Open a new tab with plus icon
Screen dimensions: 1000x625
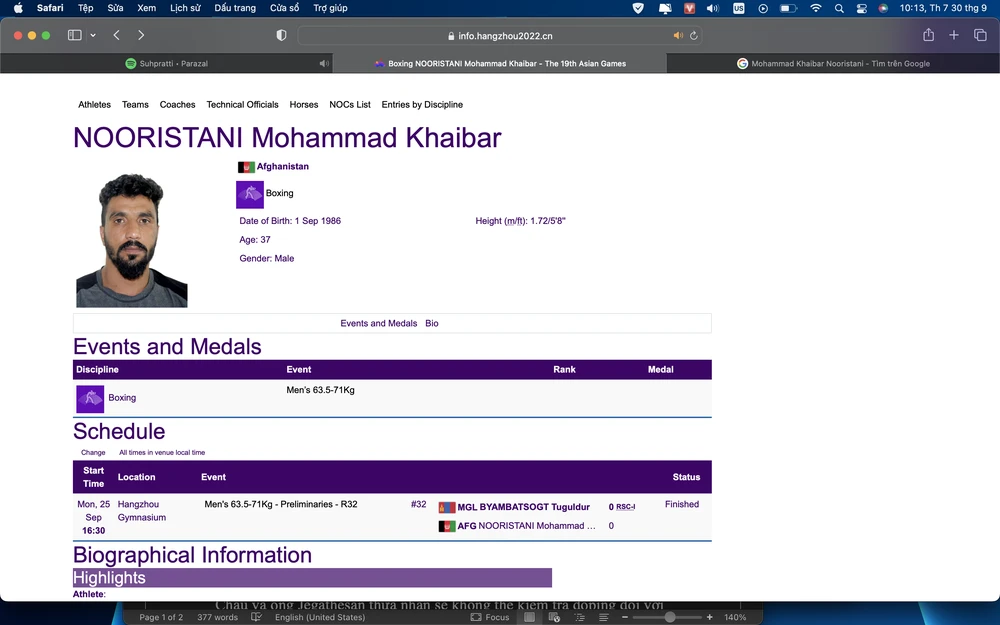pos(954,35)
